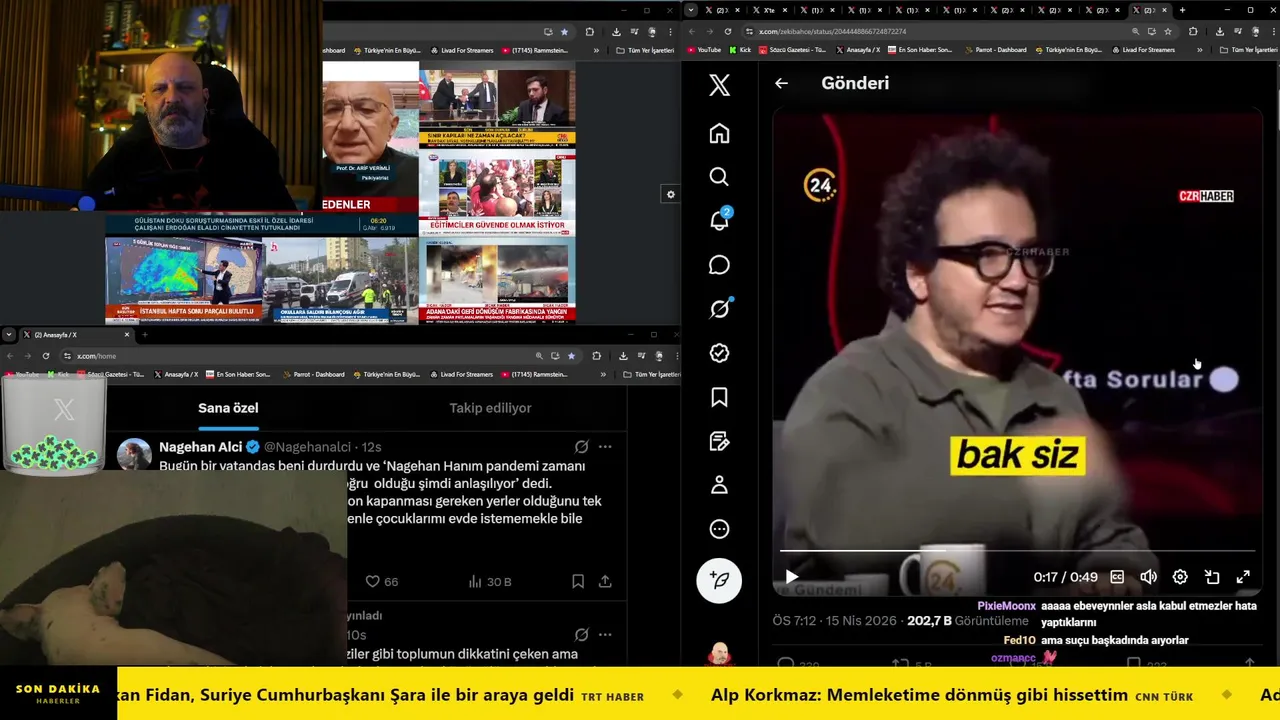
Task: Play the video in Gönderi post
Action: (791, 577)
